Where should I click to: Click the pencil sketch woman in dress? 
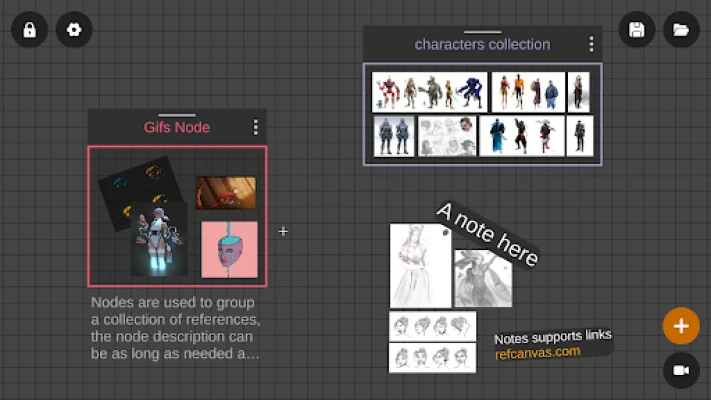[420, 265]
